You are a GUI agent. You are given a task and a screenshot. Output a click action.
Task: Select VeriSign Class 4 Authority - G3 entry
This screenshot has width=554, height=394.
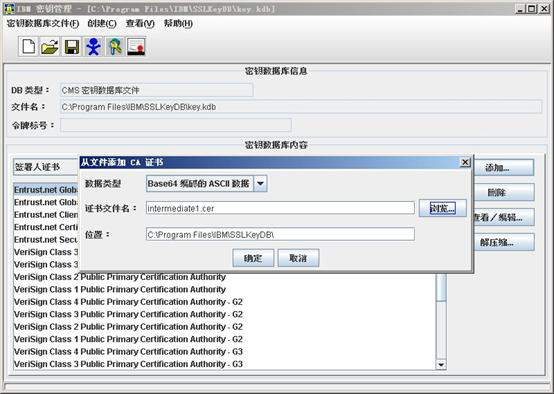pos(225,351)
